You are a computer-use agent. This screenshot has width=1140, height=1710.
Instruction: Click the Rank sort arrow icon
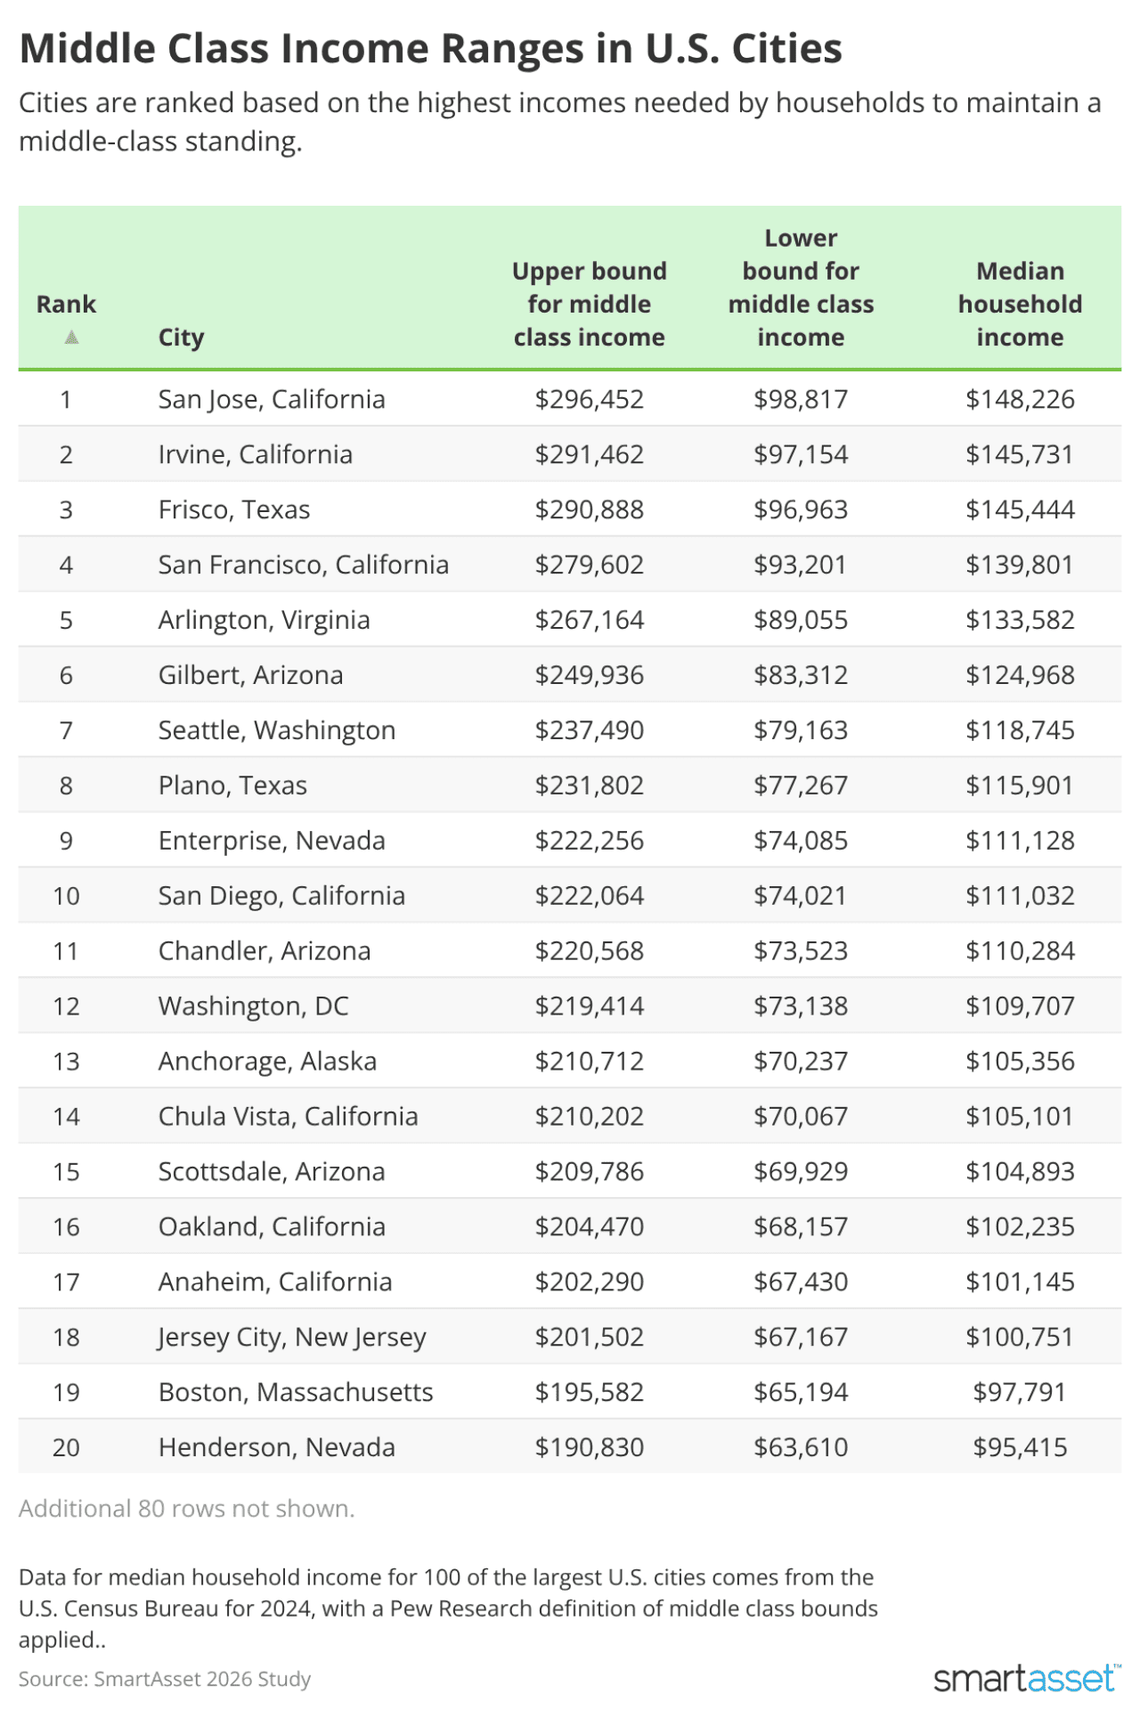[x=71, y=337]
